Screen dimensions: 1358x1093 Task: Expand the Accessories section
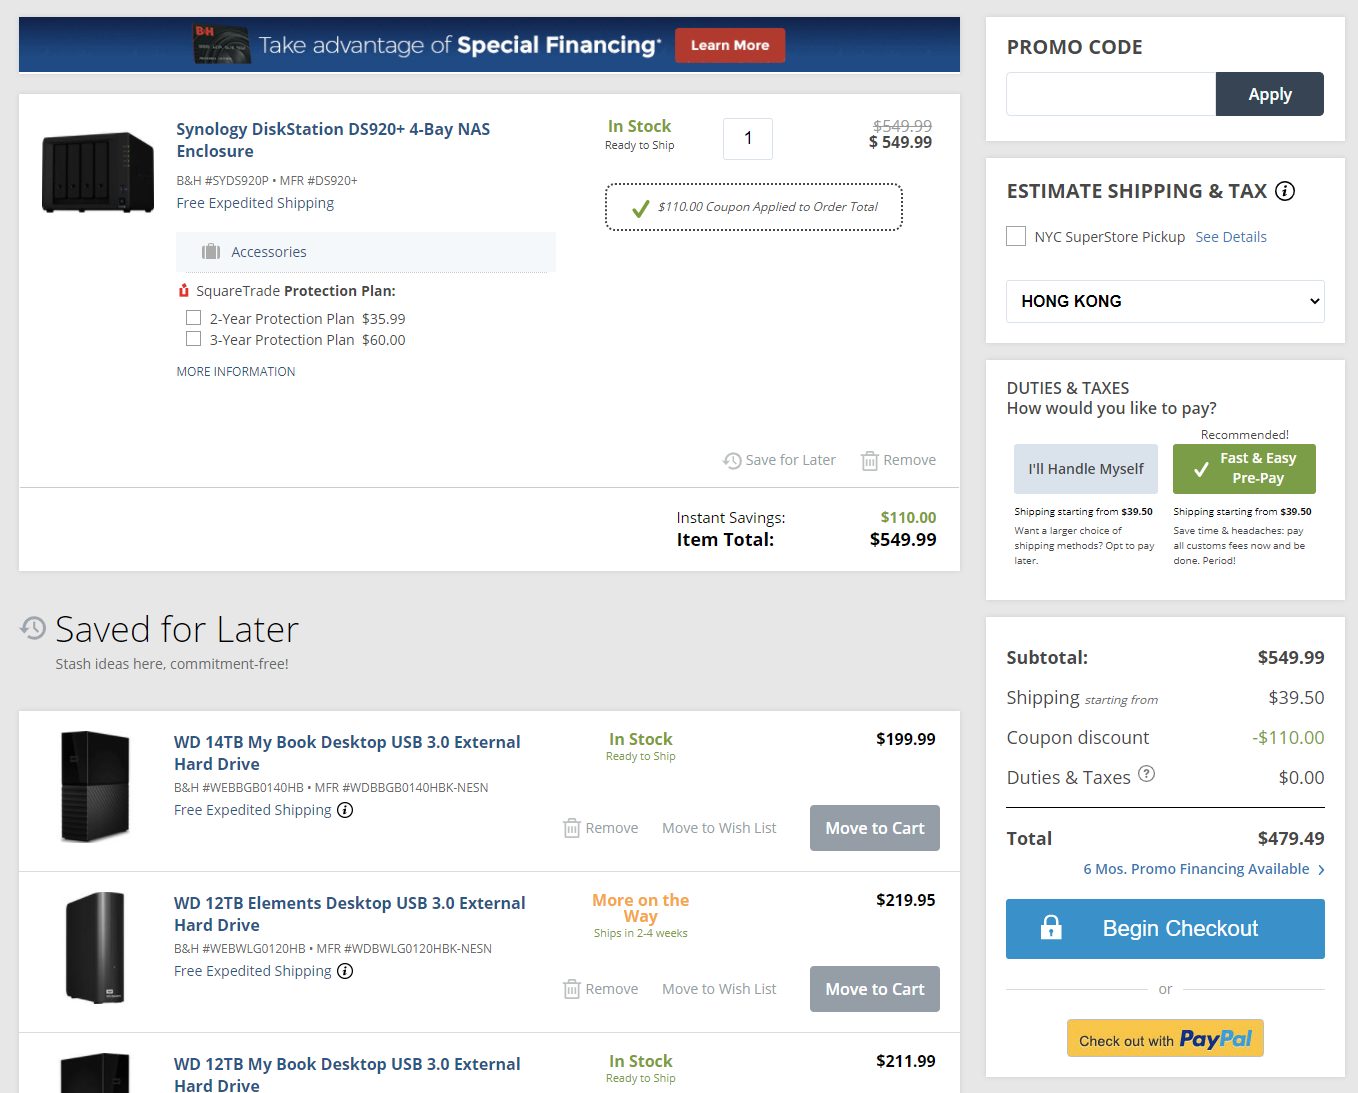[x=366, y=252]
